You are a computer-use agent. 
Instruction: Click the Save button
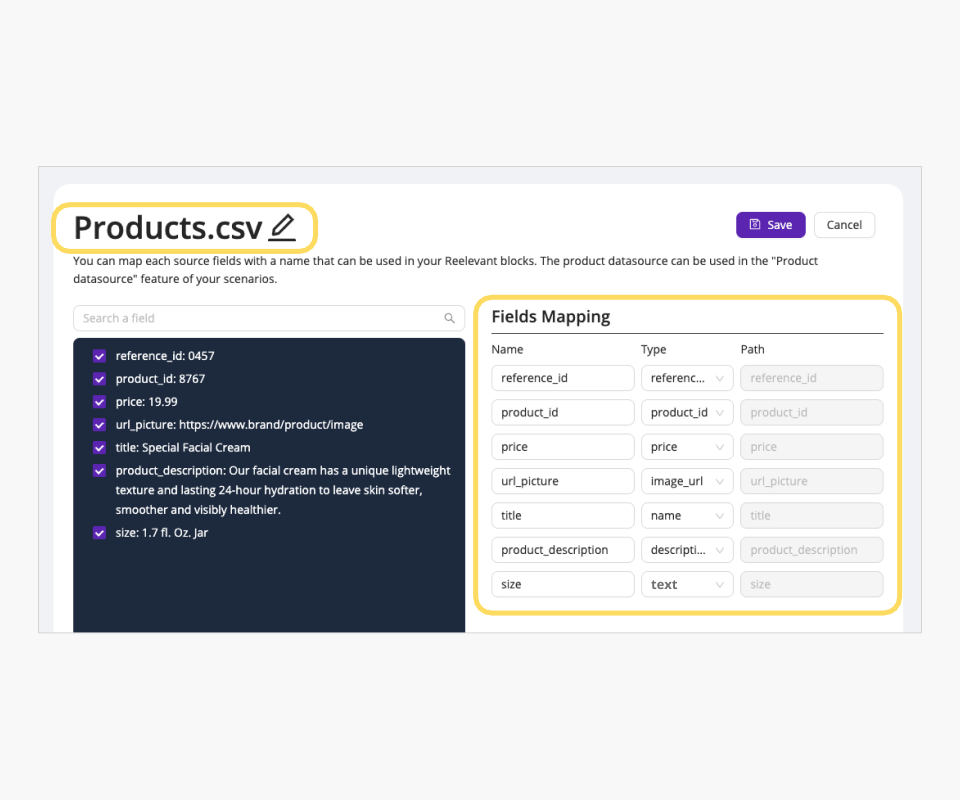pyautogui.click(x=770, y=225)
